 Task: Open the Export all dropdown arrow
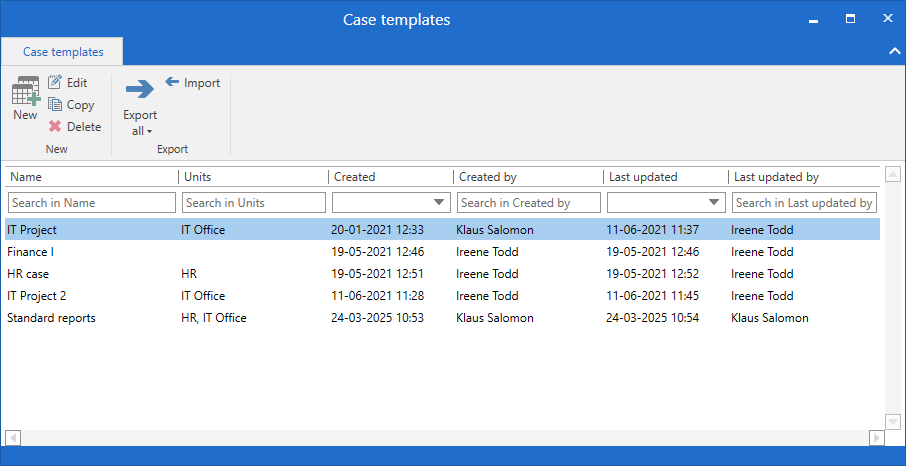coord(149,132)
